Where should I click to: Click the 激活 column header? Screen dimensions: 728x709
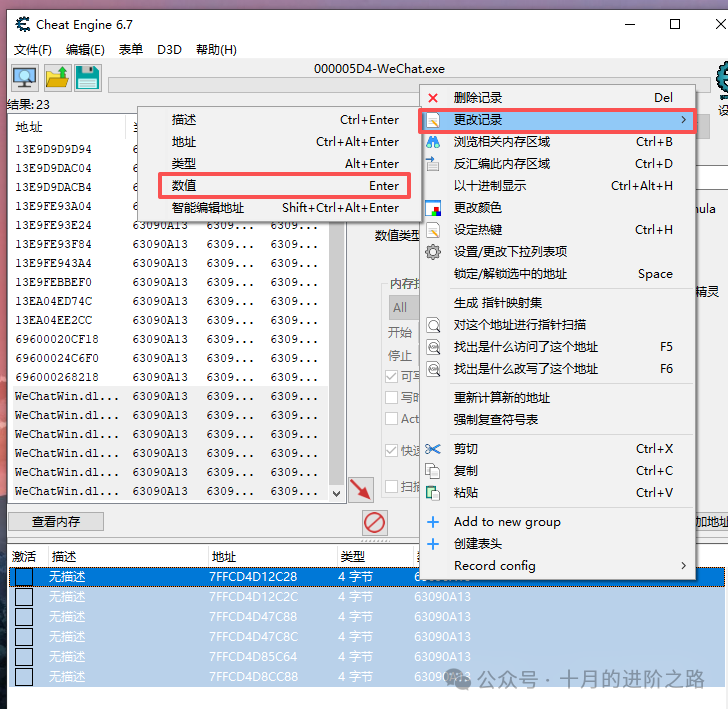point(24,557)
